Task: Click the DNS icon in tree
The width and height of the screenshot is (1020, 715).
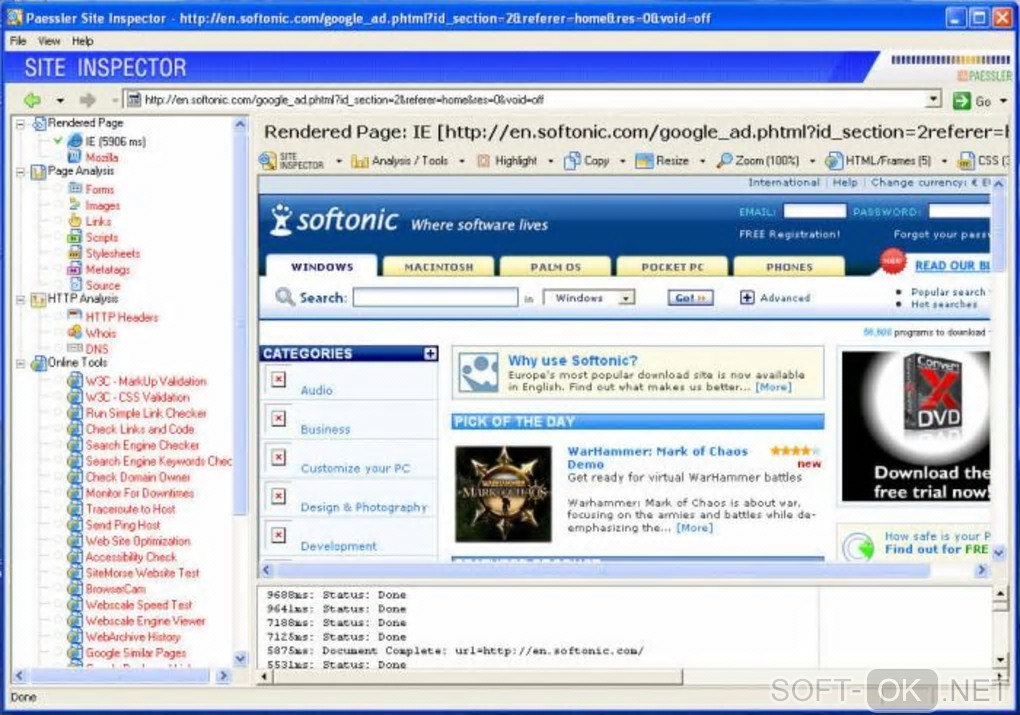Action: [75, 348]
